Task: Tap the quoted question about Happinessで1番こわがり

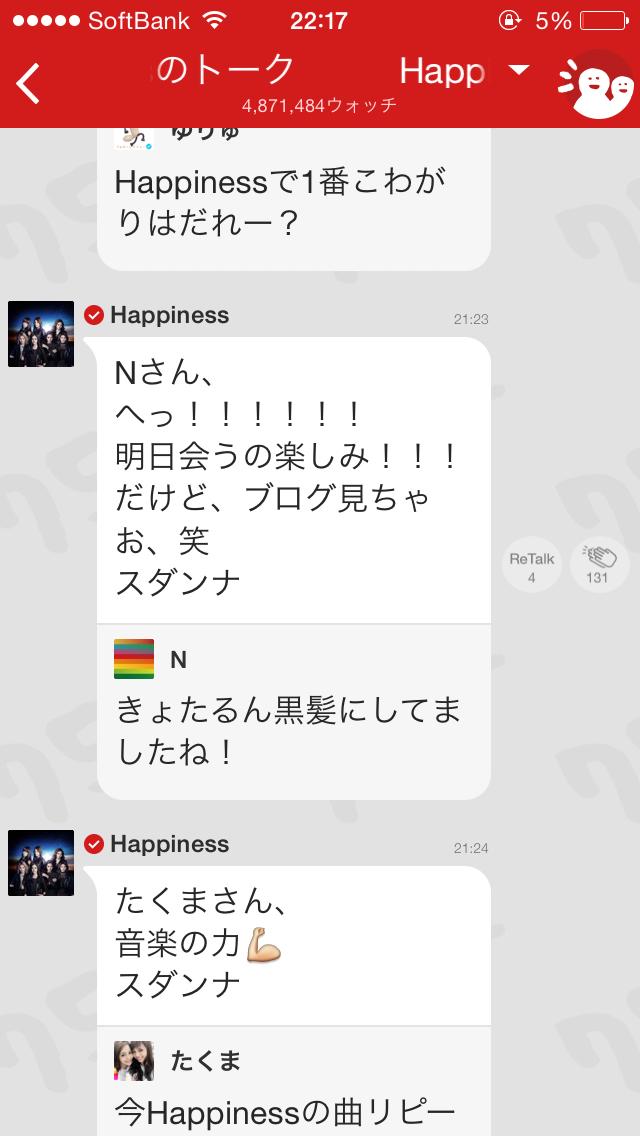Action: tap(294, 199)
